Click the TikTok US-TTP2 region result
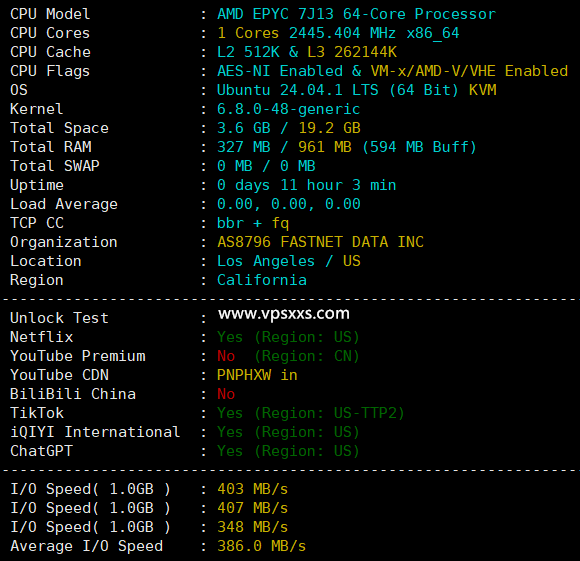This screenshot has height=561, width=580. click(311, 413)
